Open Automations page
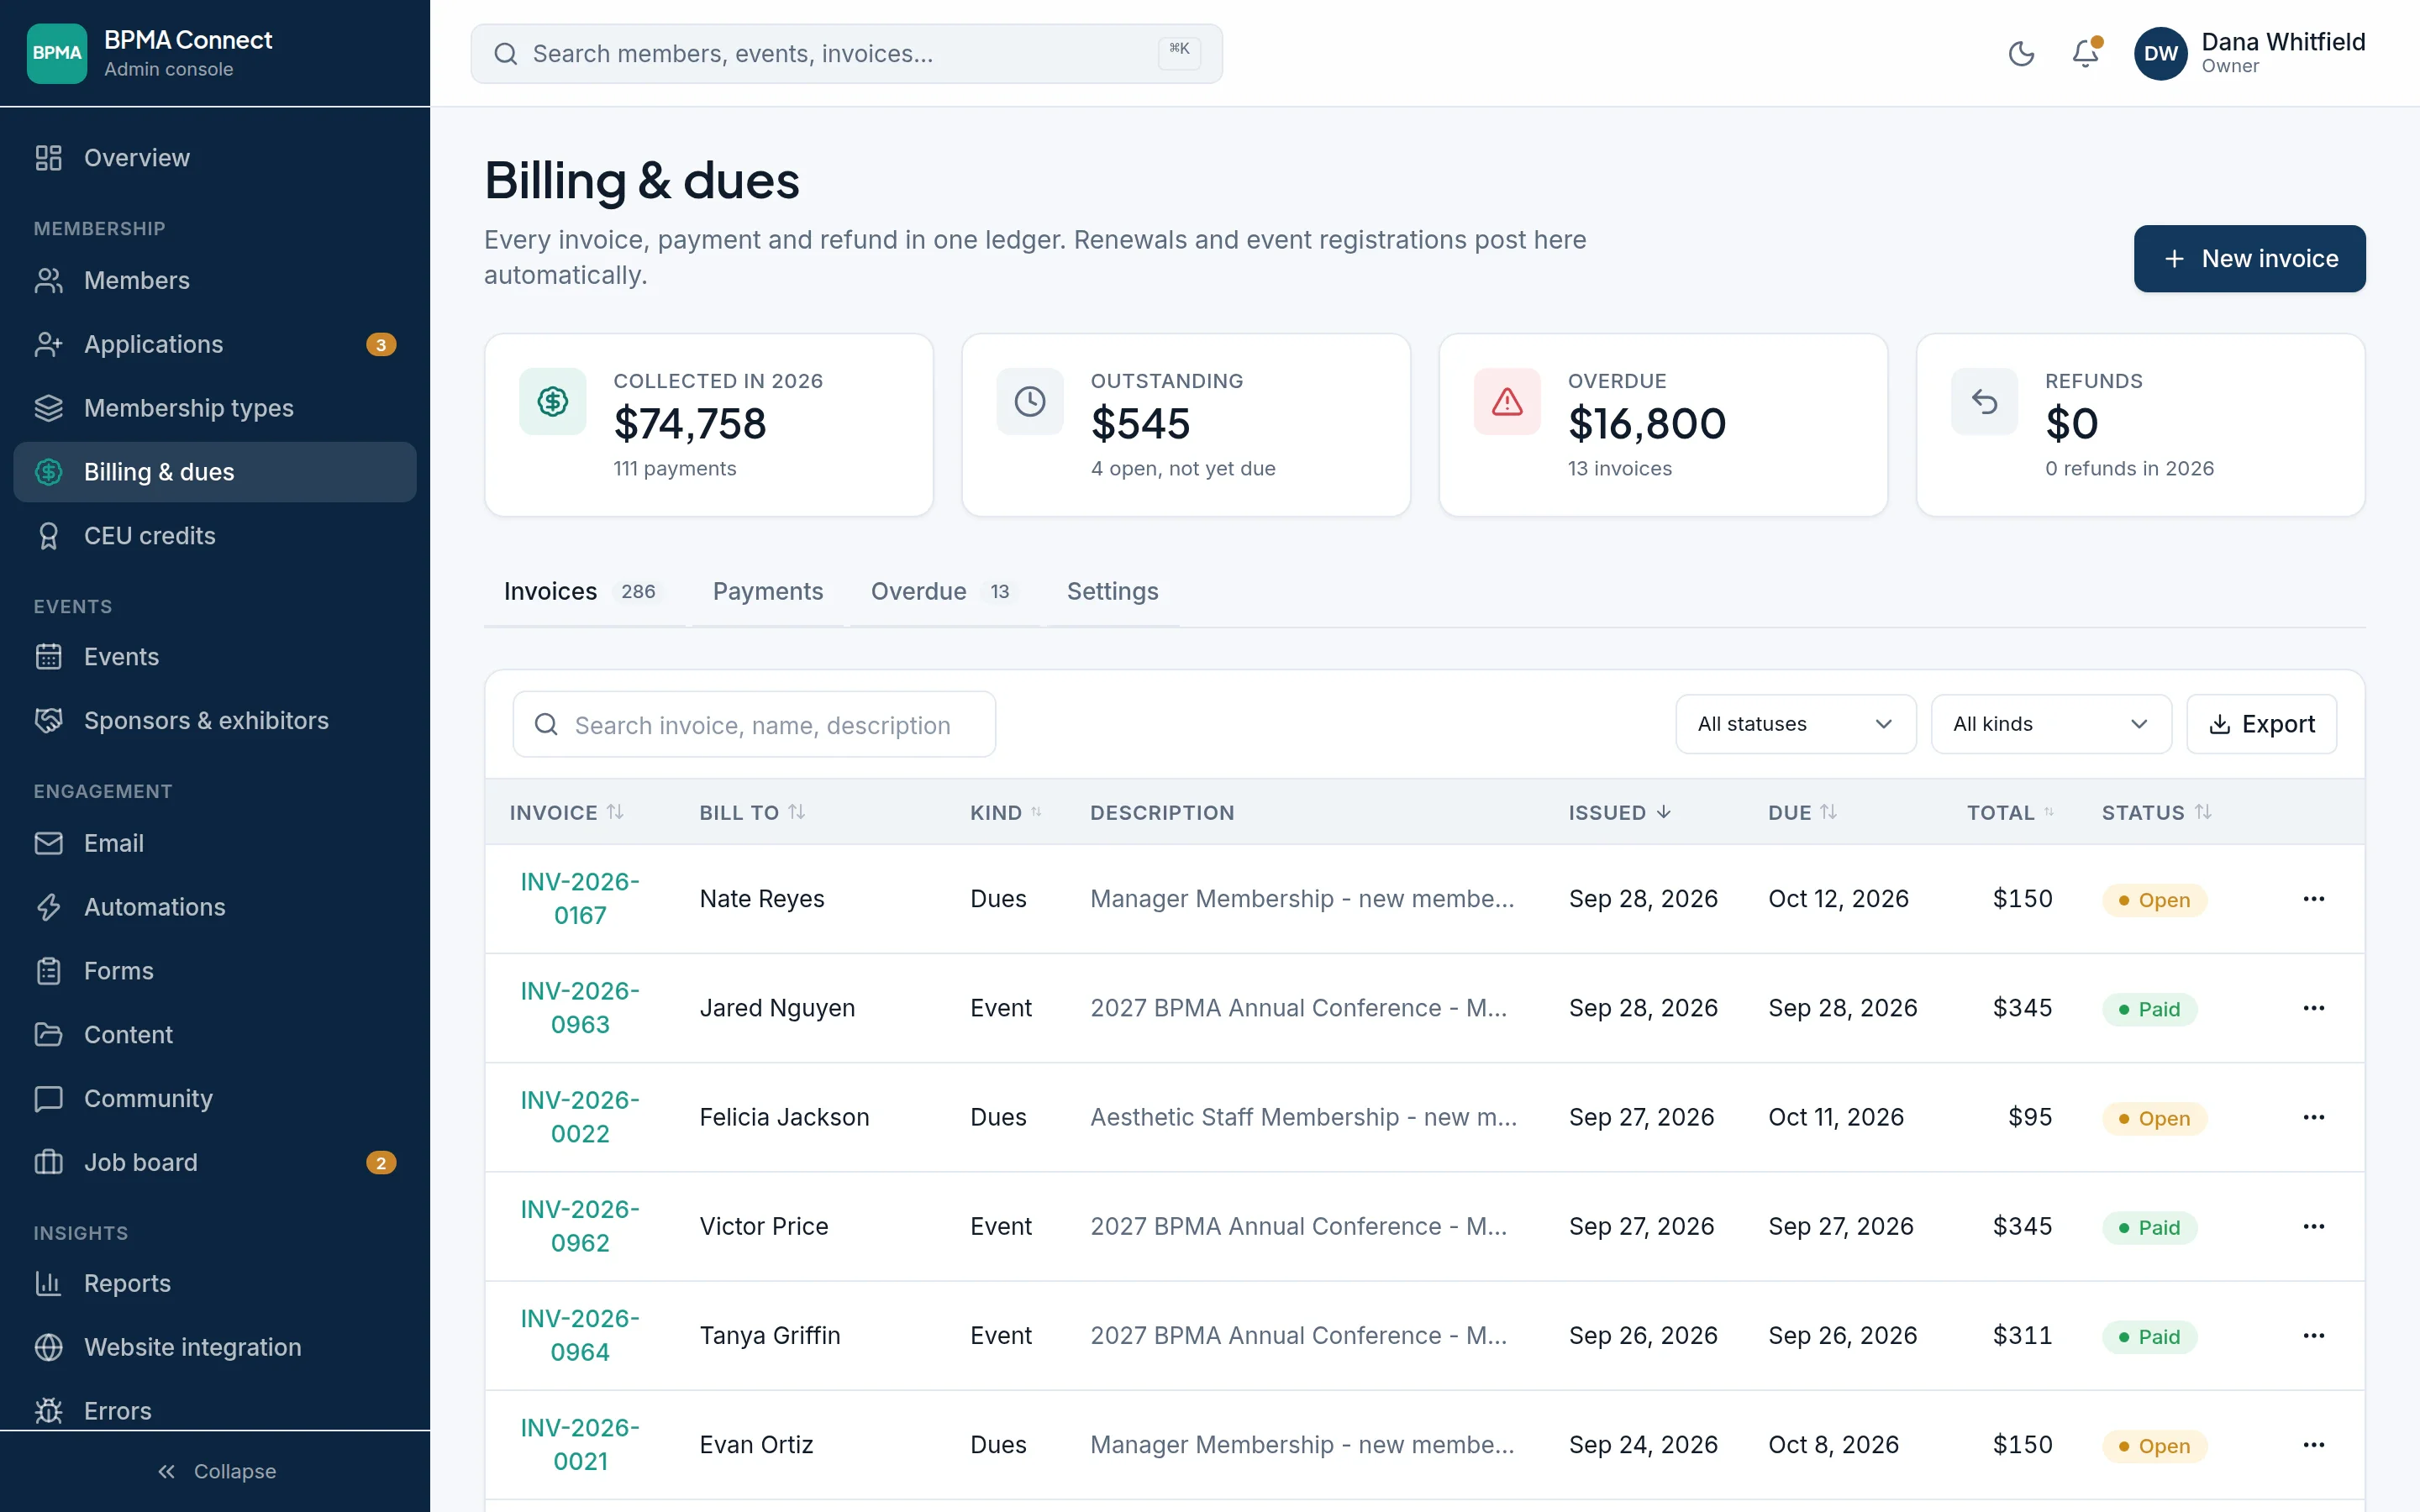 [215, 907]
